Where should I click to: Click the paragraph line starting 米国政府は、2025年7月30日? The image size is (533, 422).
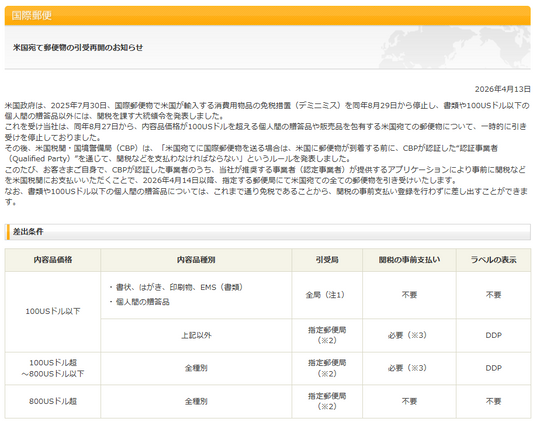click(267, 106)
